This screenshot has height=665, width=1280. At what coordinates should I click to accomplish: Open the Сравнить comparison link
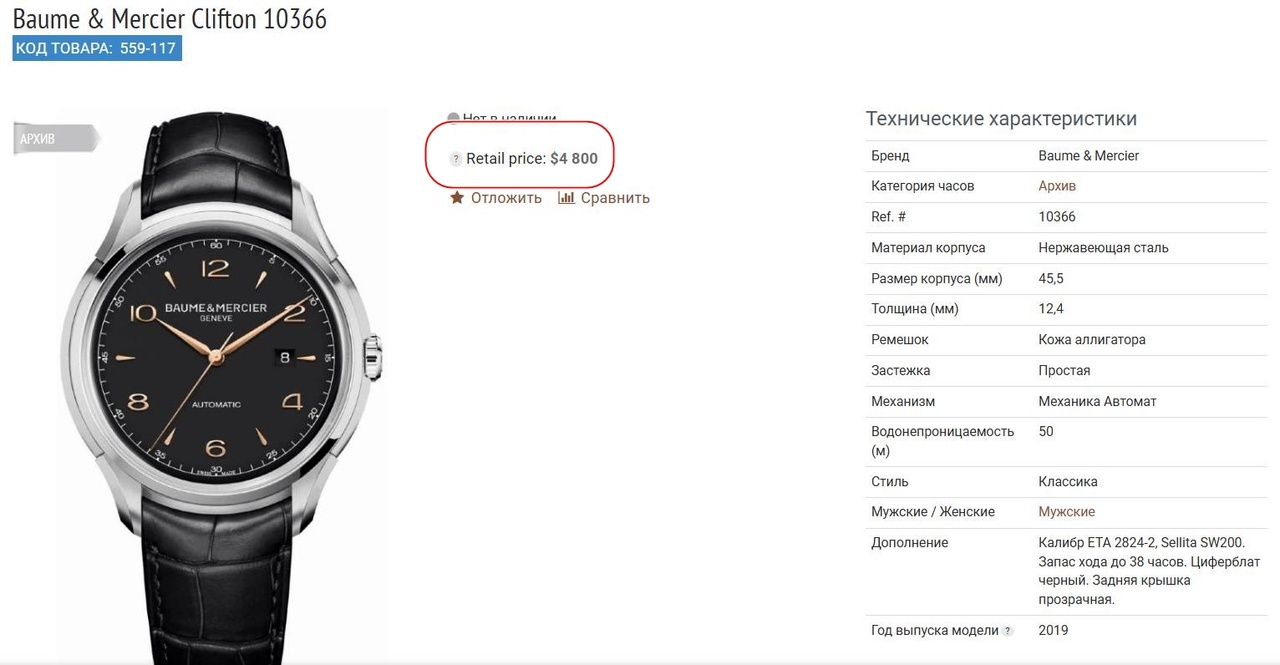[615, 198]
